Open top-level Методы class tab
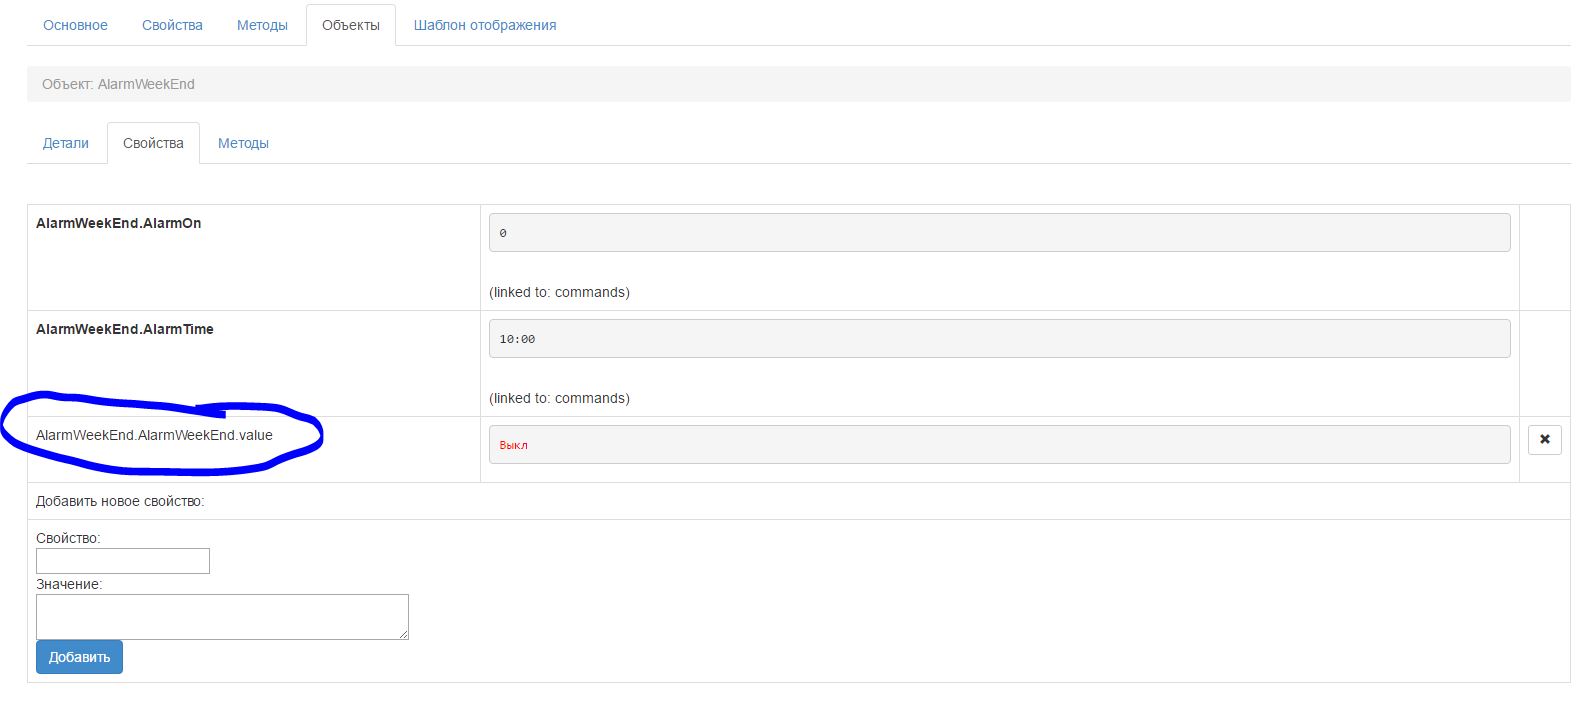 pos(262,25)
